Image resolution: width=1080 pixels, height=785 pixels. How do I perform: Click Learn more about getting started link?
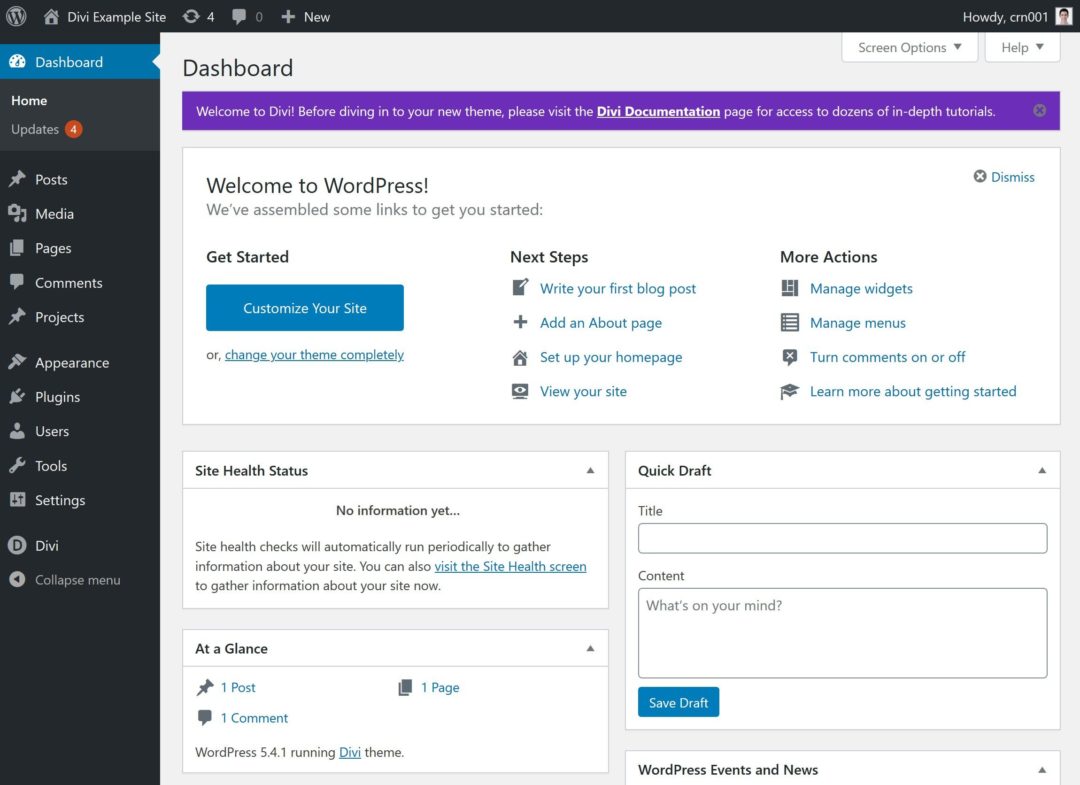(913, 391)
